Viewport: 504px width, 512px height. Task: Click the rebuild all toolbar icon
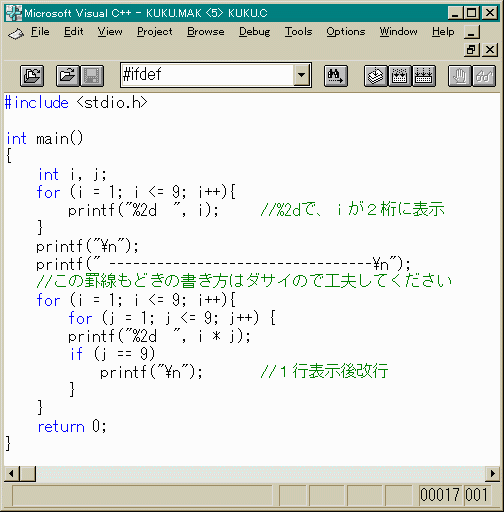coord(424,76)
